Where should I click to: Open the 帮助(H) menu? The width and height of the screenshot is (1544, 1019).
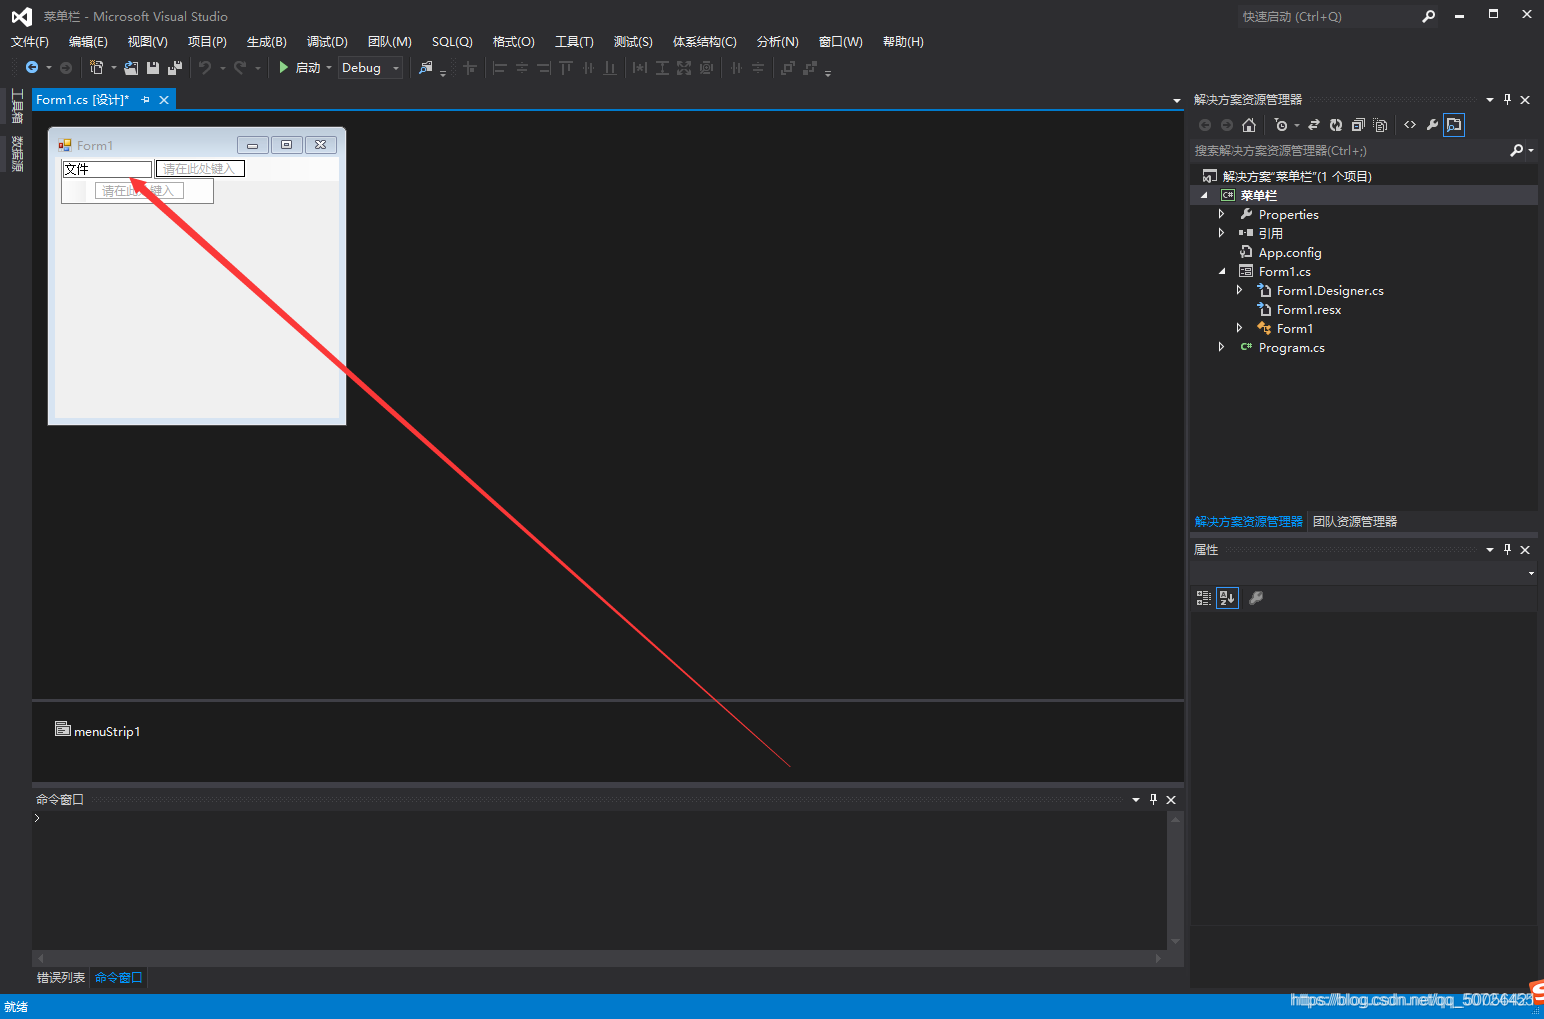click(903, 41)
